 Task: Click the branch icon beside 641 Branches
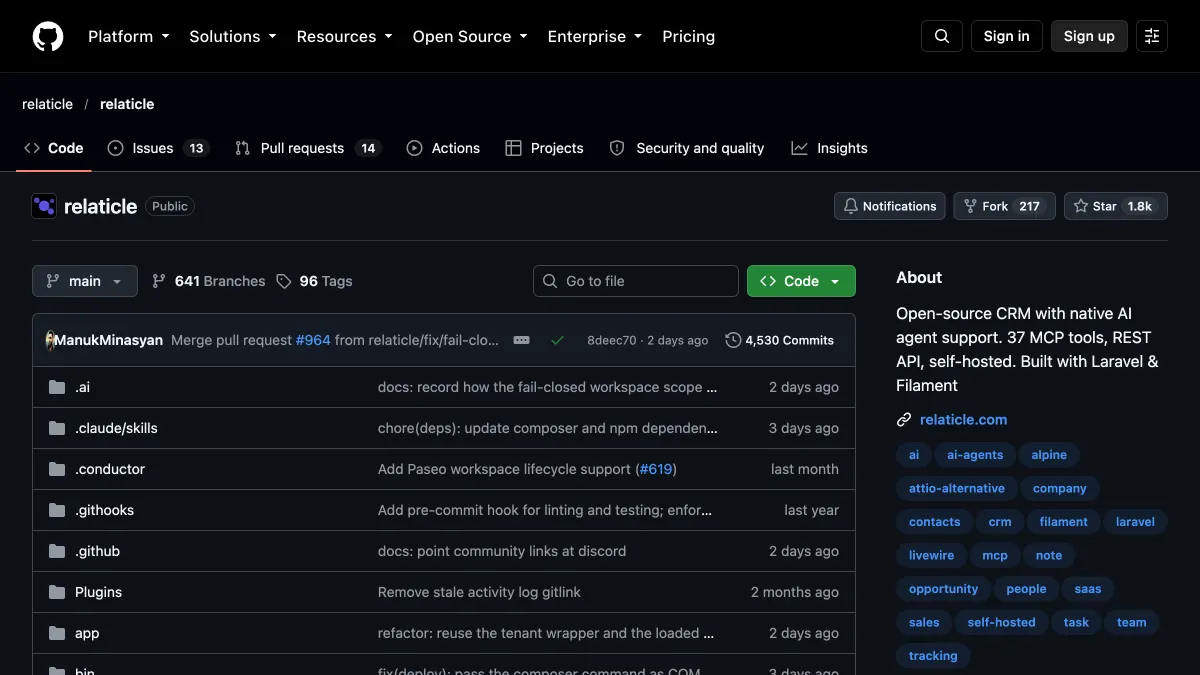pyautogui.click(x=159, y=281)
